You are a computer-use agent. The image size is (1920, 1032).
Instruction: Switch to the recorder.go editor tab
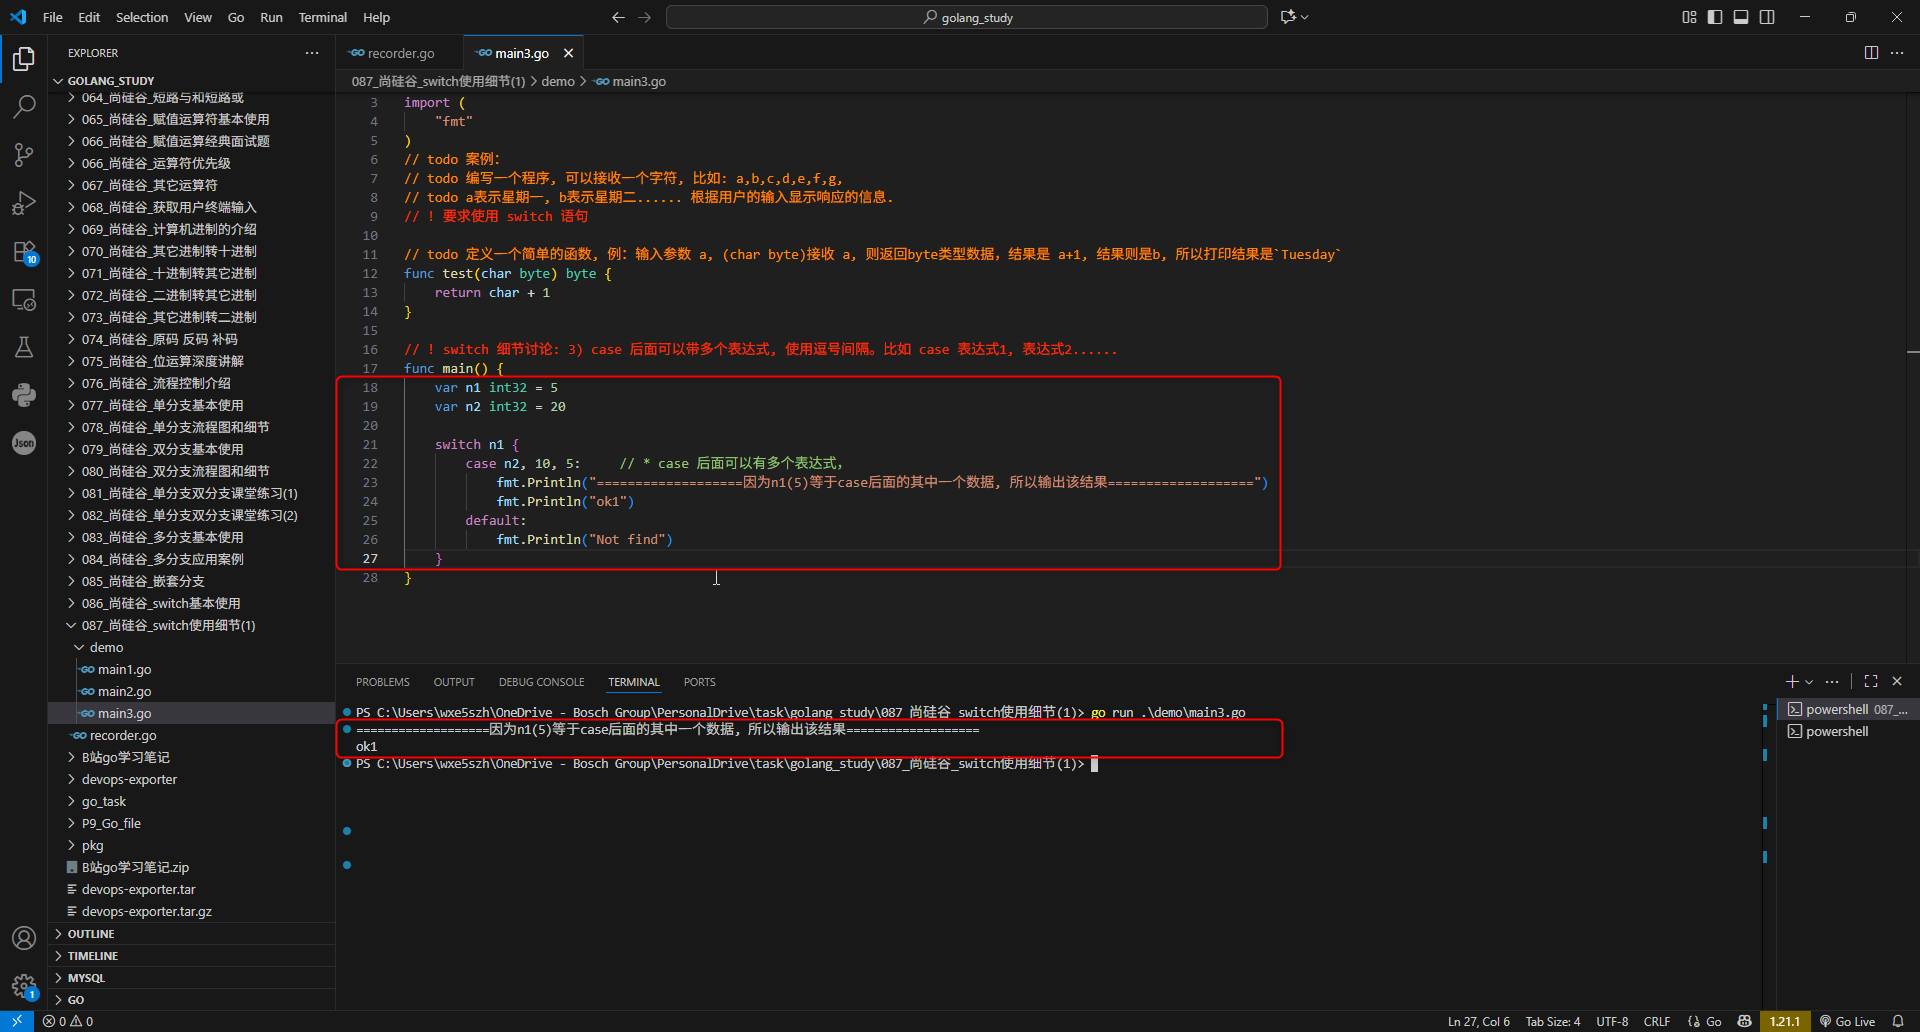click(x=400, y=53)
